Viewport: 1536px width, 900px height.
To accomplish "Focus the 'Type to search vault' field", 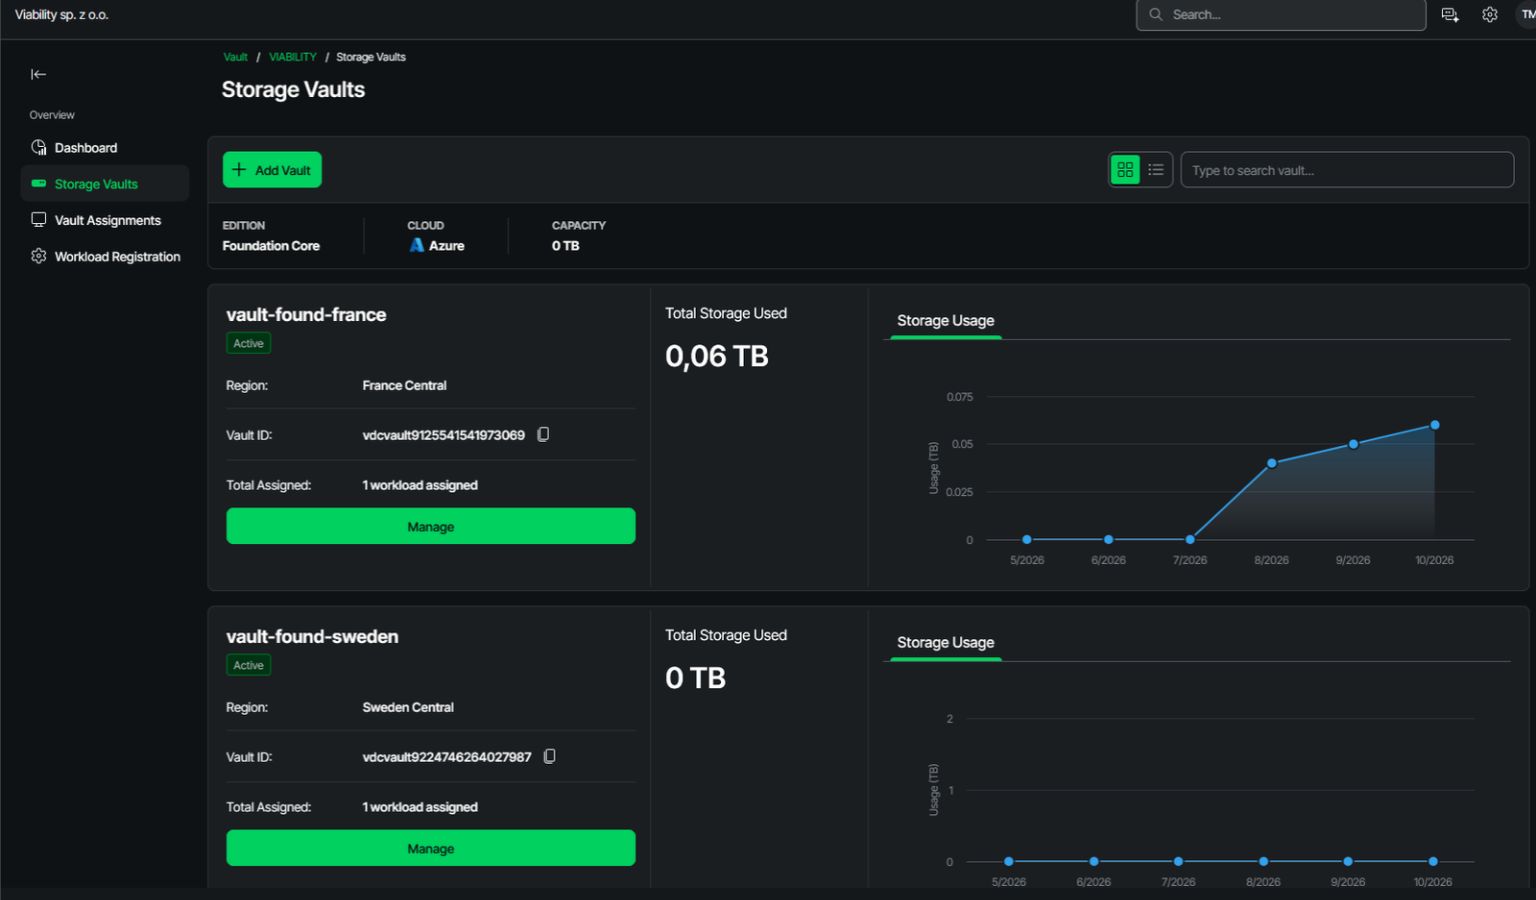I will (x=1347, y=170).
